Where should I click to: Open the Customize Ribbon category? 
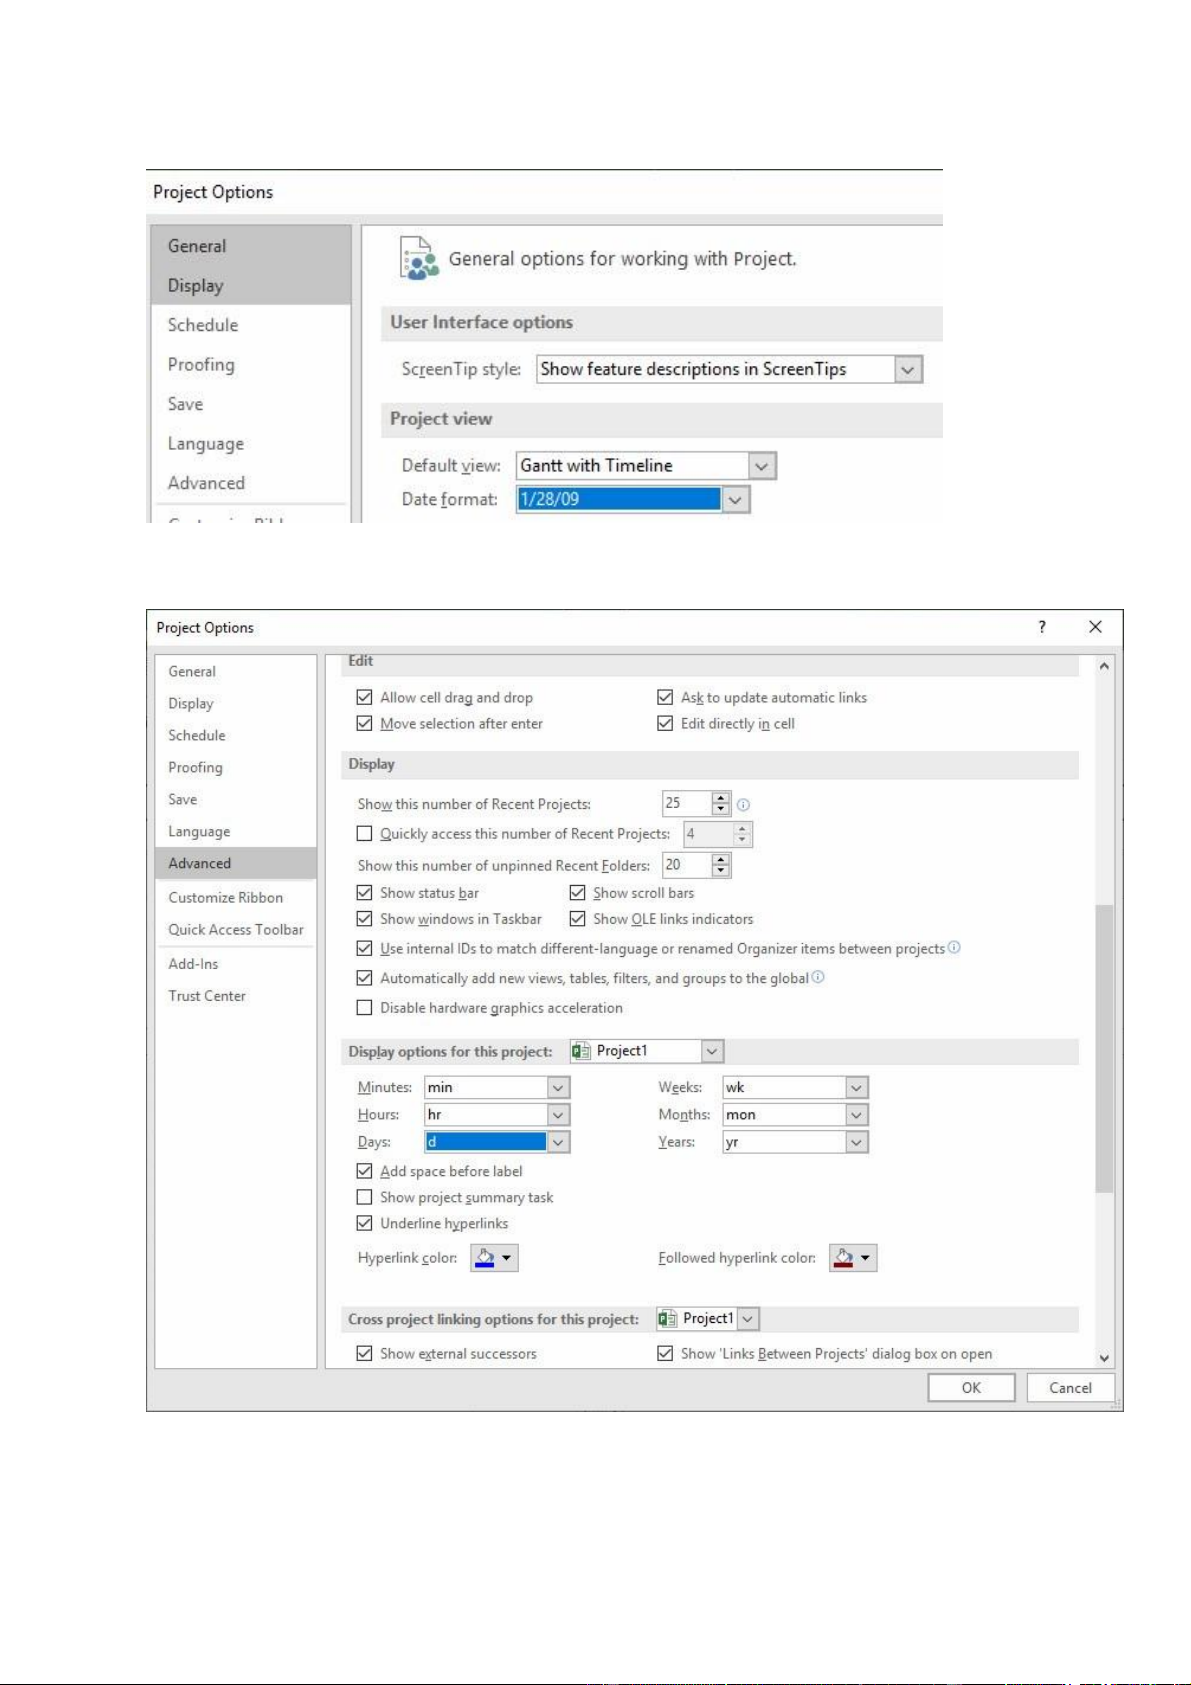[x=236, y=897]
